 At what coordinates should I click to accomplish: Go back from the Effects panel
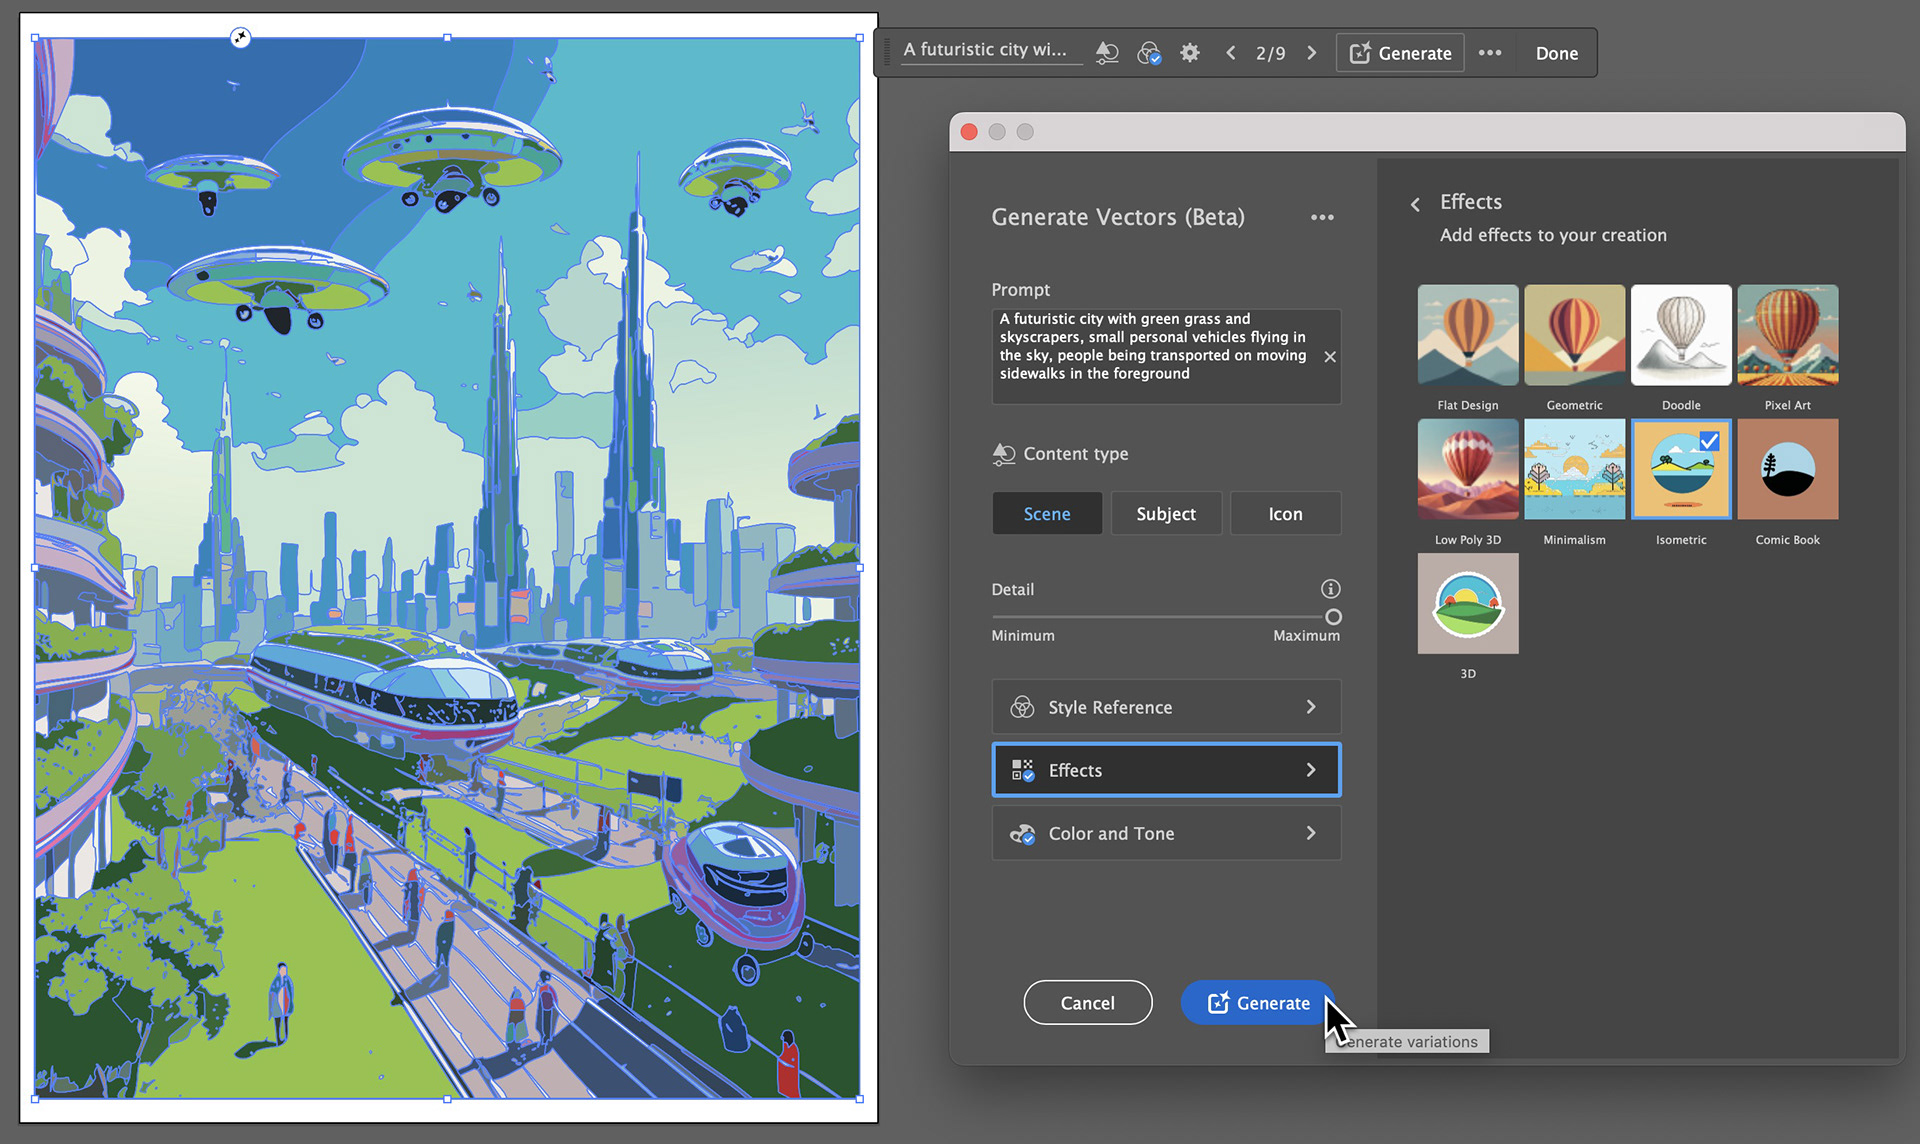tap(1415, 204)
